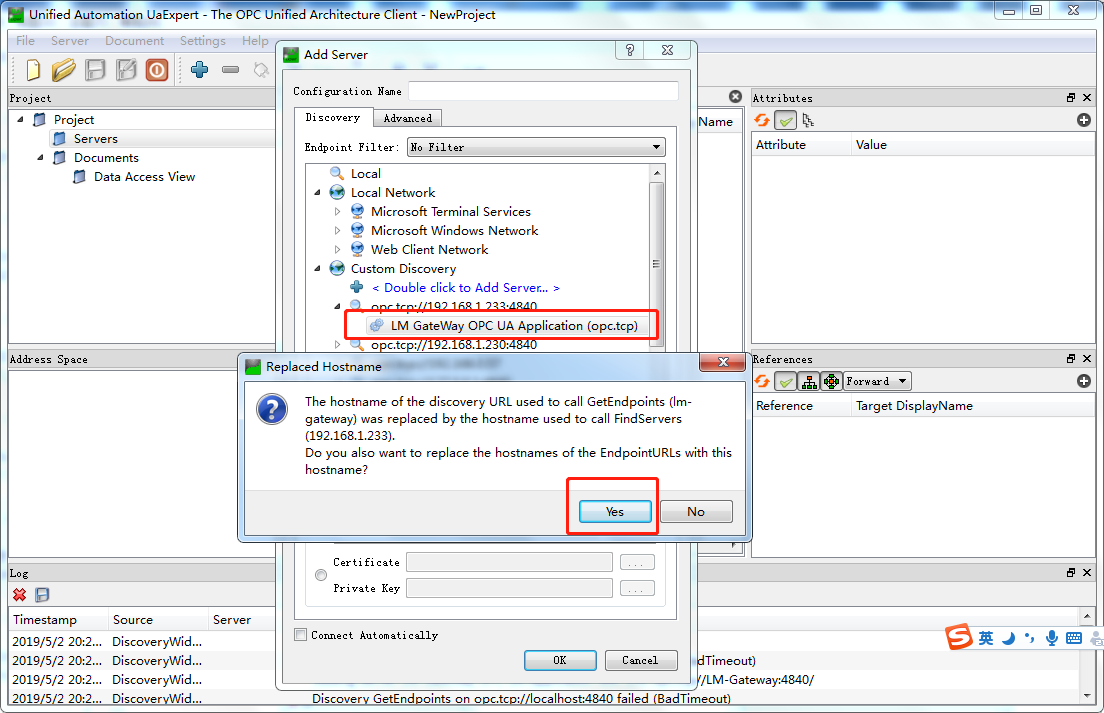Float the Log panel
Image resolution: width=1104 pixels, height=713 pixels.
(1071, 573)
